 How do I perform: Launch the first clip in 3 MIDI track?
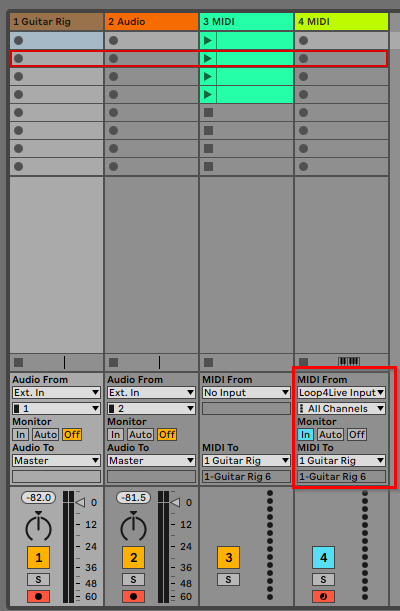tap(208, 41)
